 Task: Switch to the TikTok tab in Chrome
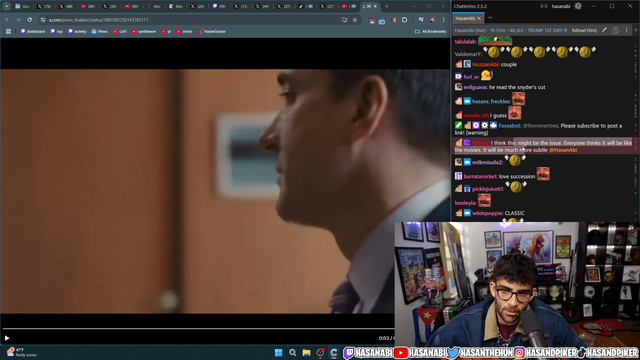click(305, 6)
